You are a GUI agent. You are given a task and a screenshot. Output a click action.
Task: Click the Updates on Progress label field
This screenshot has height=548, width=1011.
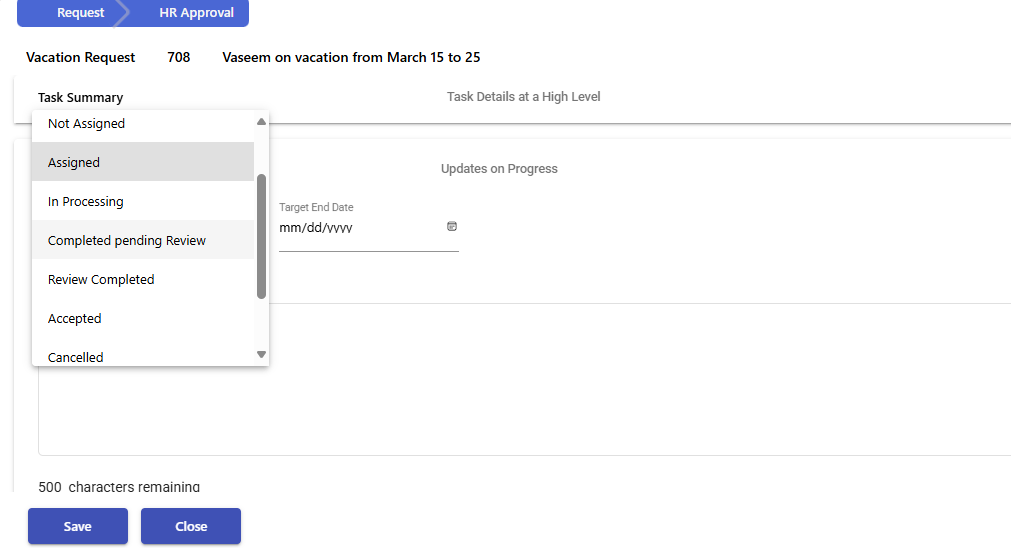coord(499,169)
